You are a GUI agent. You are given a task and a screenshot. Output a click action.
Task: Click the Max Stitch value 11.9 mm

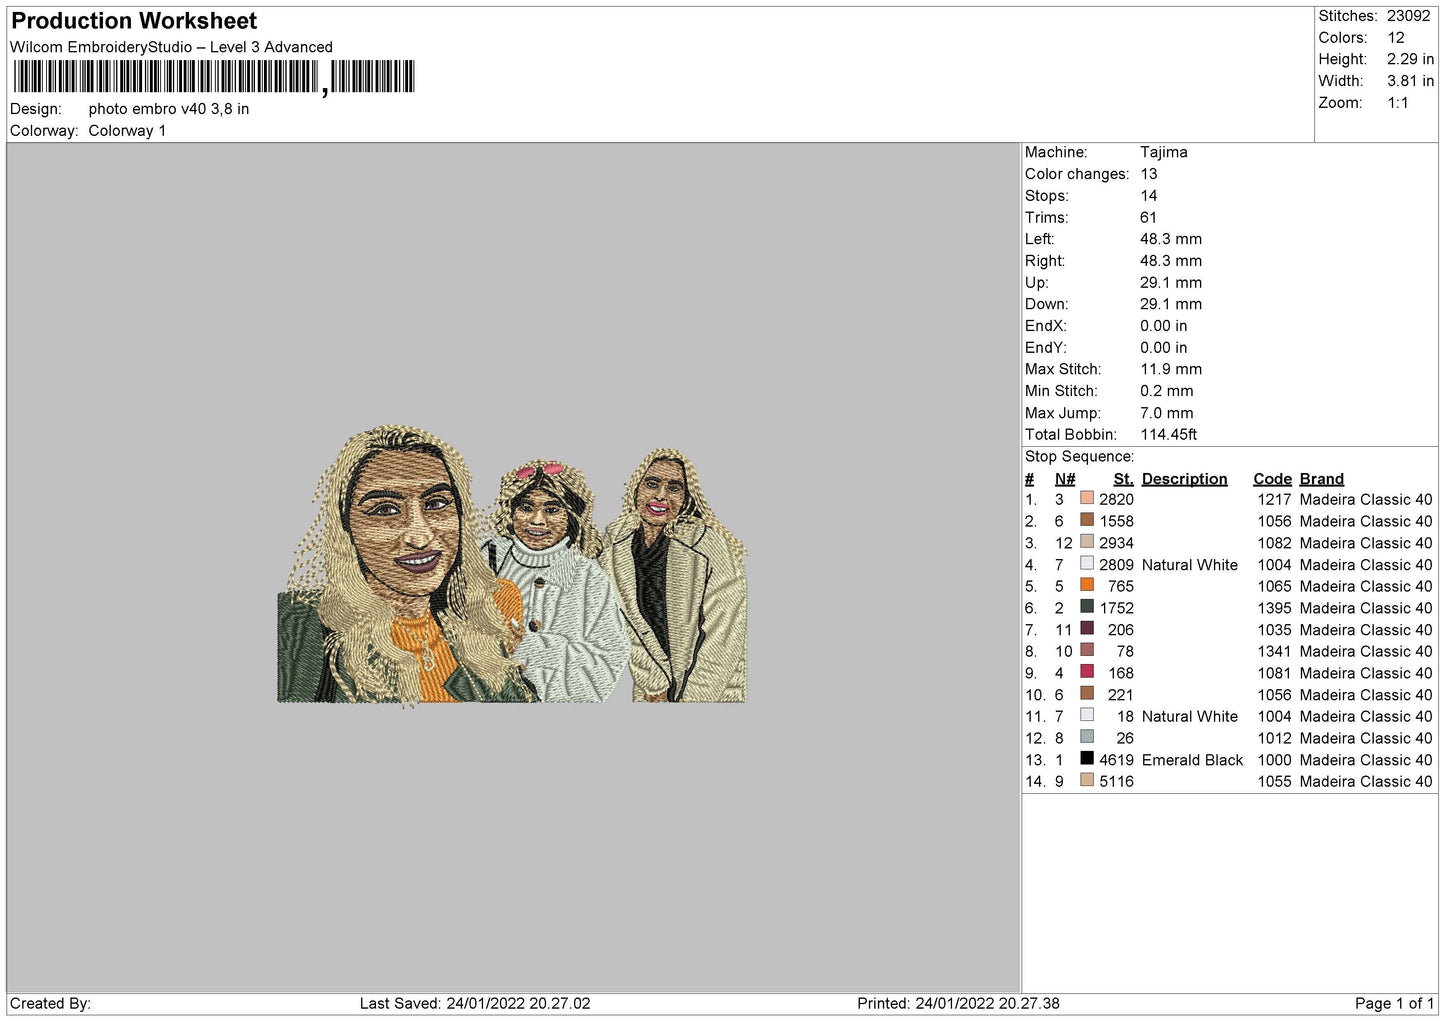coord(1171,369)
